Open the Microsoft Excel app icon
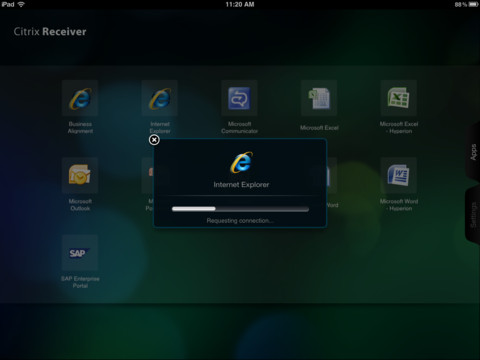The height and width of the screenshot is (360, 480). click(319, 98)
